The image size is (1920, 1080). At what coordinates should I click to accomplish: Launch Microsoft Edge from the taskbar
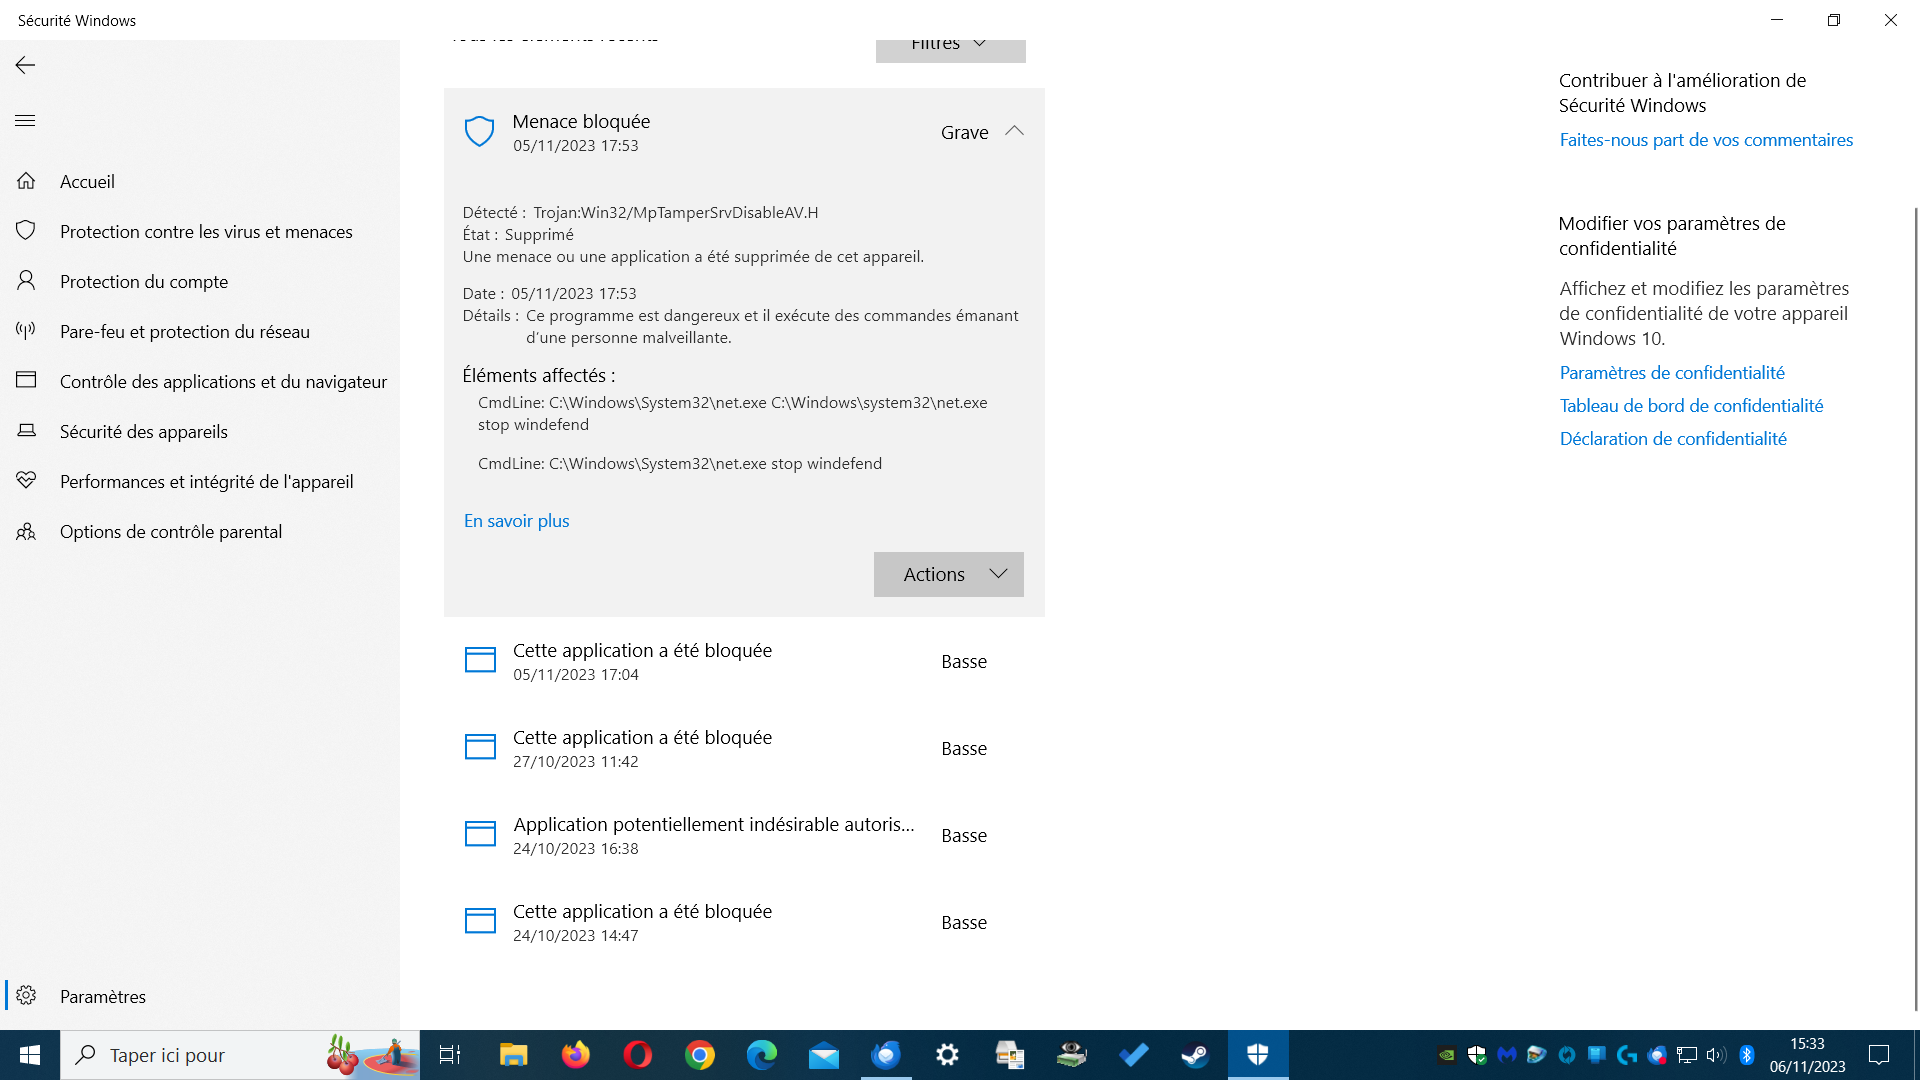coord(761,1055)
